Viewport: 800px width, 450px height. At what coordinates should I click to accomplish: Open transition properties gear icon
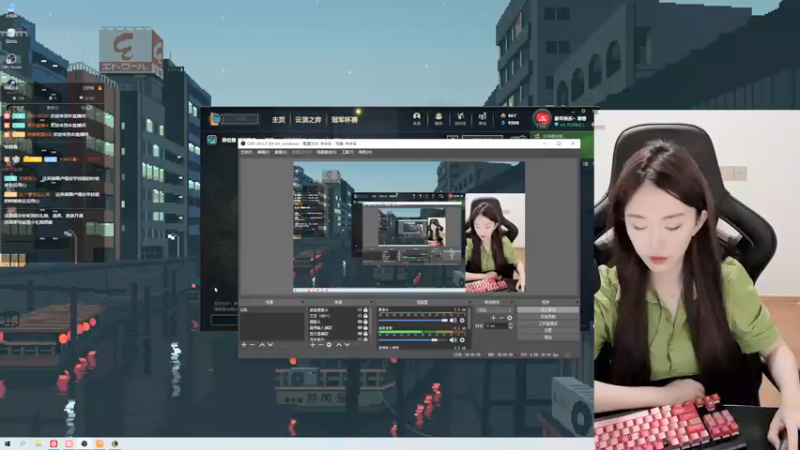coord(510,318)
